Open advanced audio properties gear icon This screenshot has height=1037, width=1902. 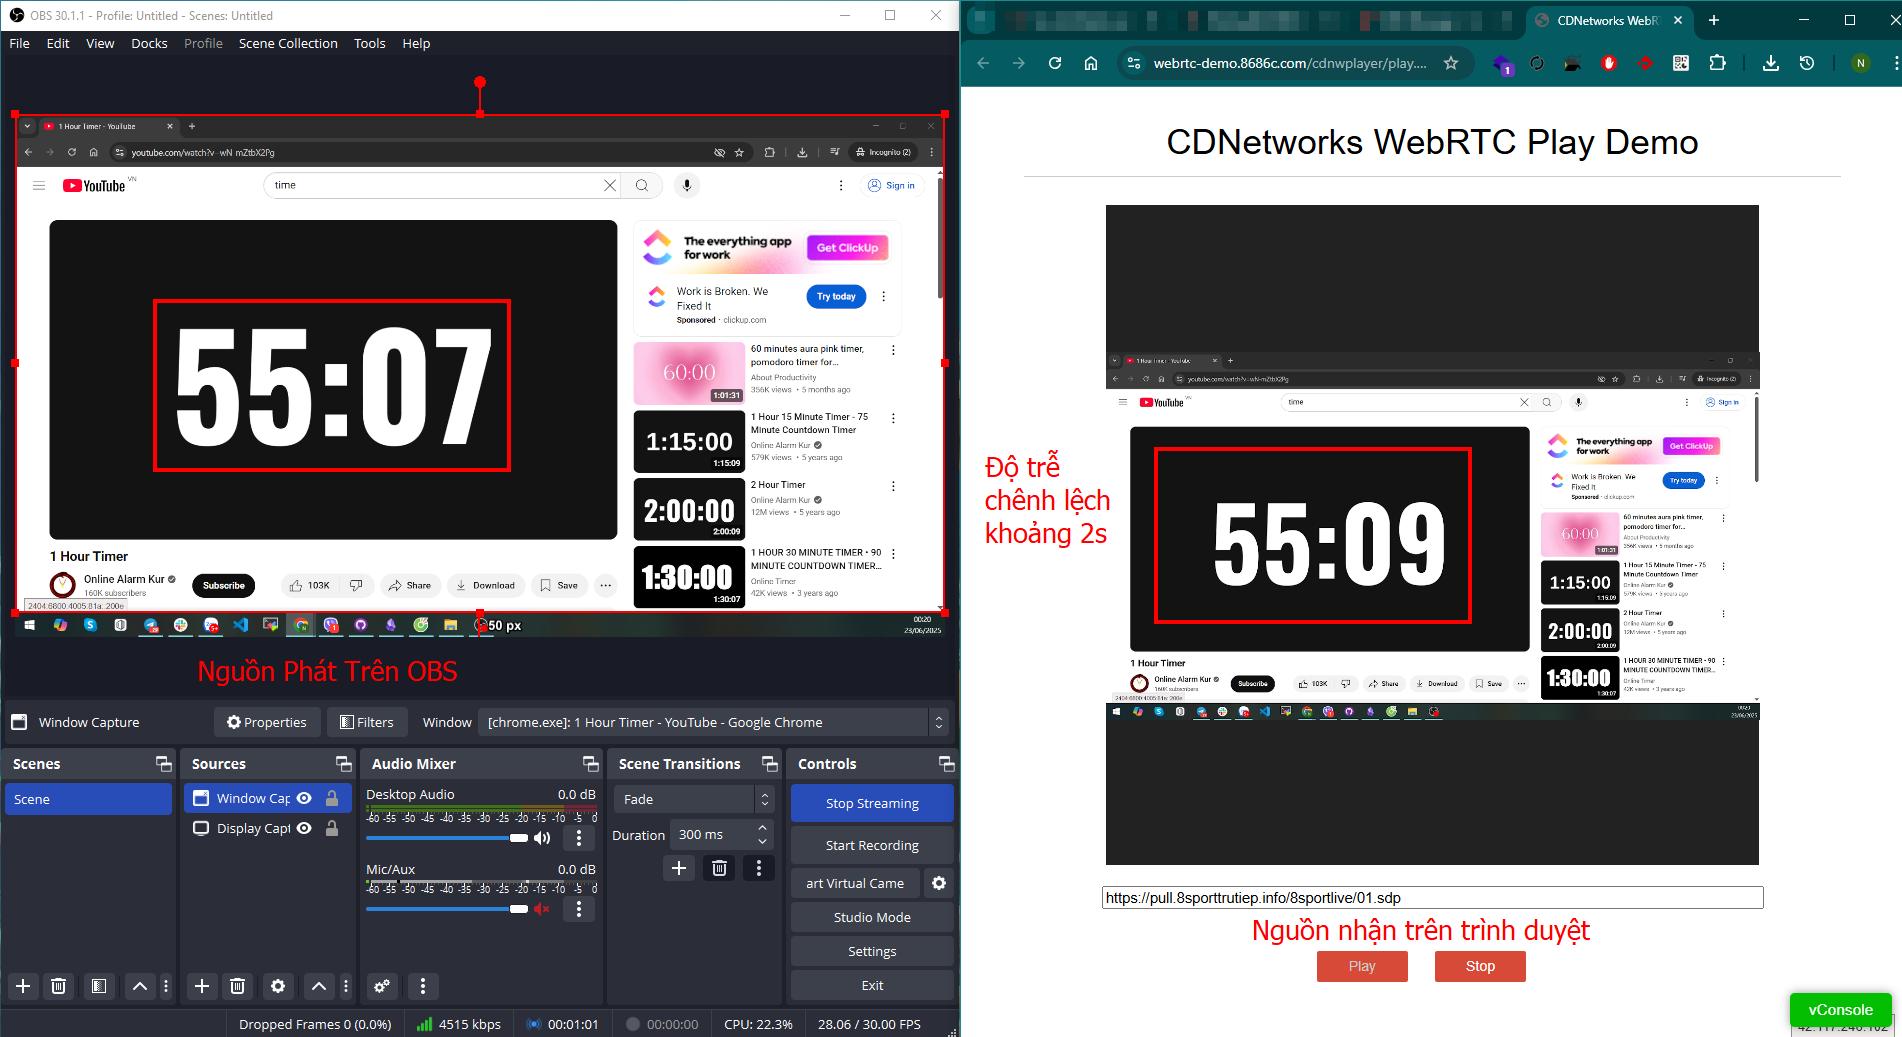pos(381,986)
